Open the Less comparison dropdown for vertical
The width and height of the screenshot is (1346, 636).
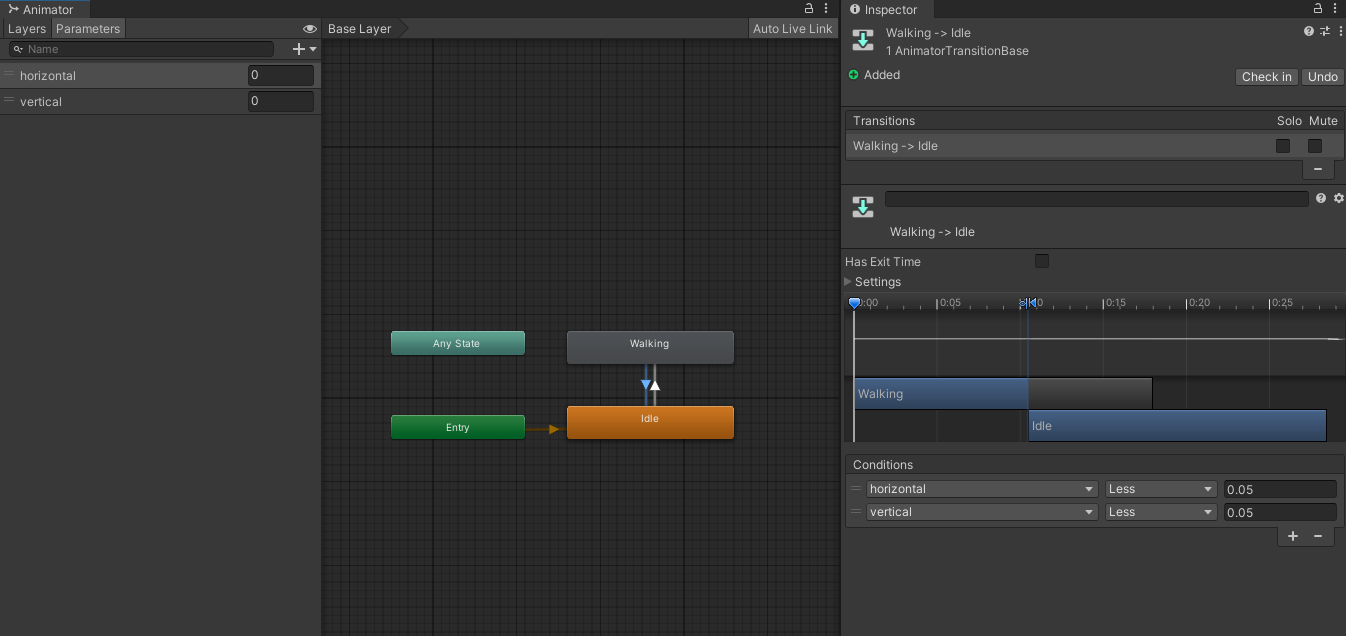1160,511
